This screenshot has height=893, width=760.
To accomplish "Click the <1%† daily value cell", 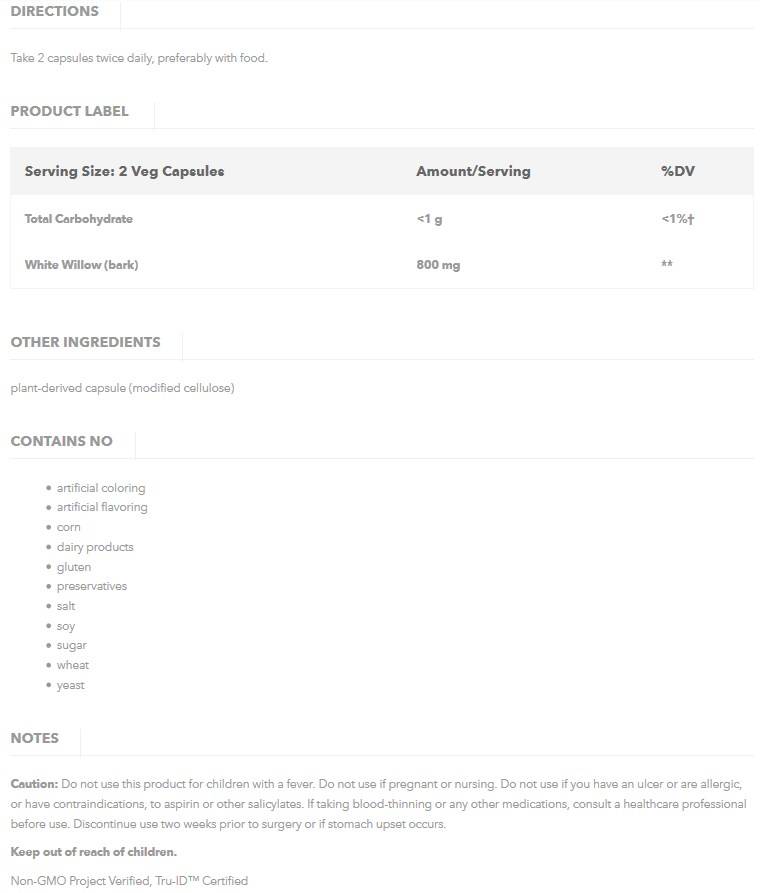I will pos(677,219).
